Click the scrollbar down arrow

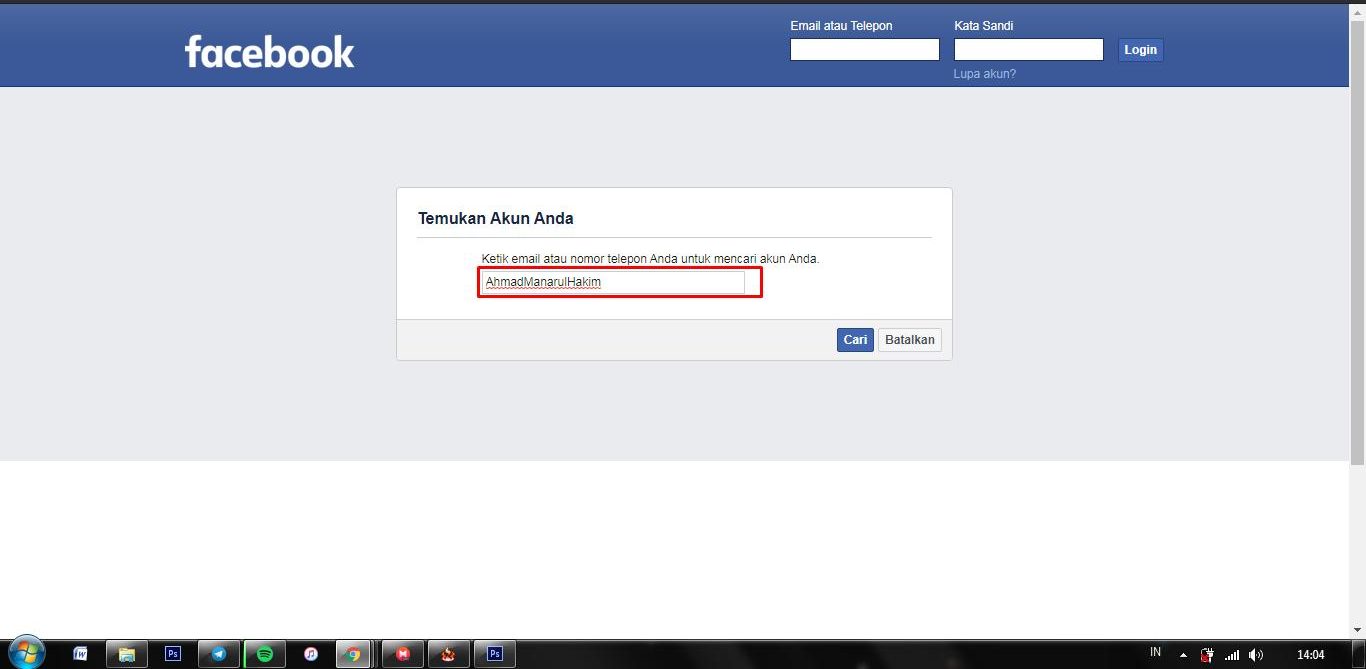[x=1357, y=629]
